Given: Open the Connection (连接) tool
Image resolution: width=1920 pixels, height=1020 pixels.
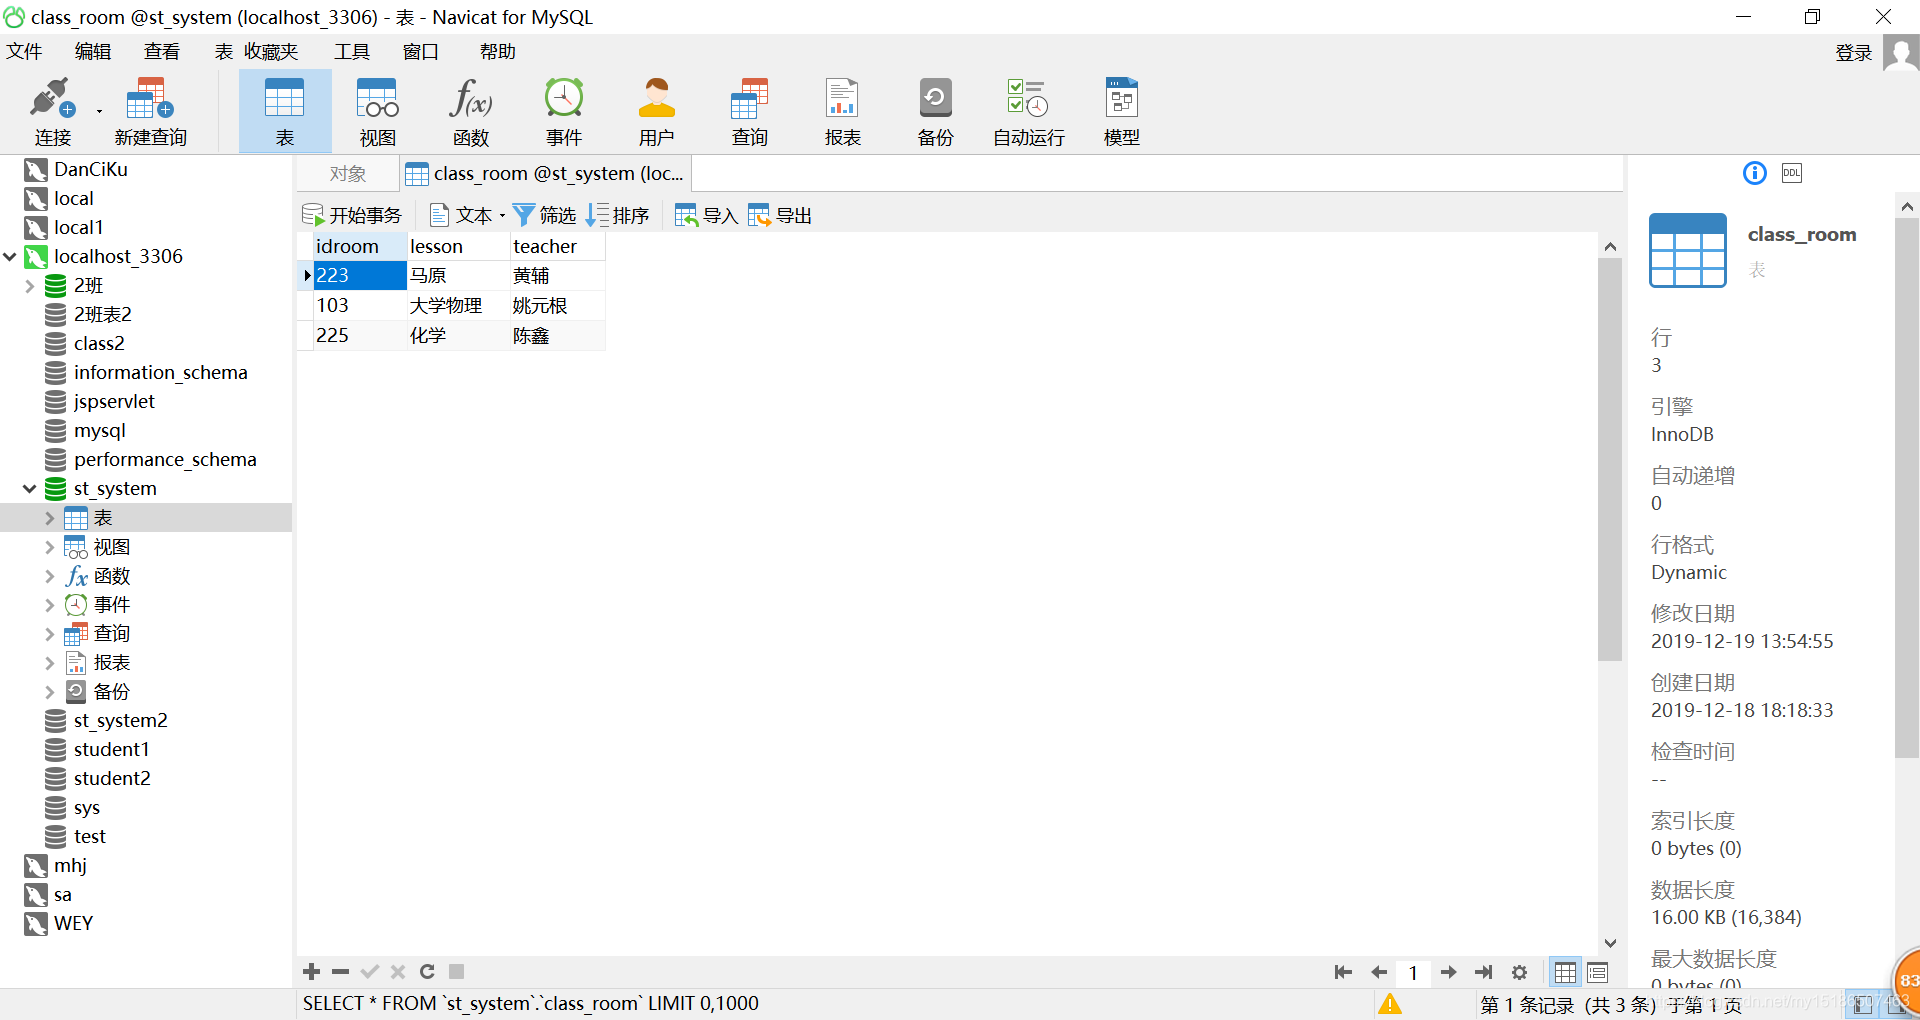Looking at the screenshot, I should coord(52,111).
